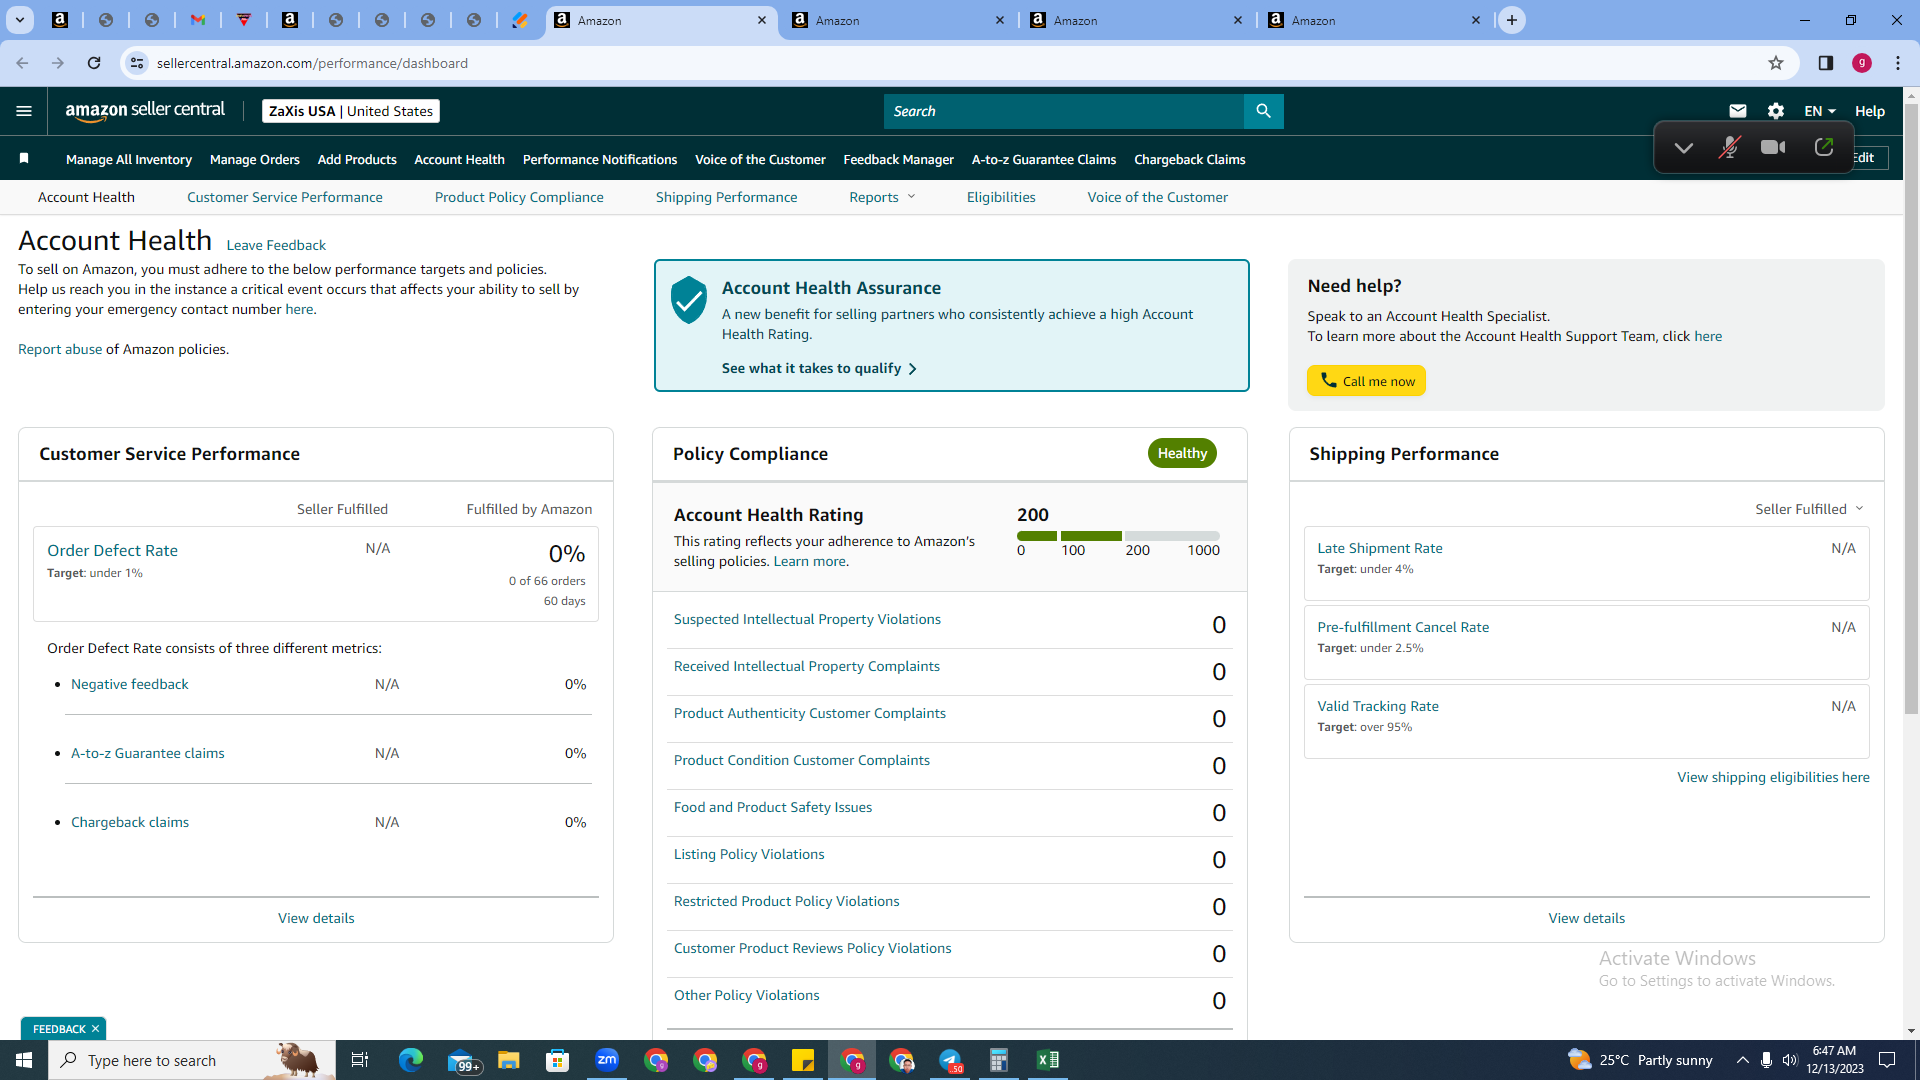Open the Leave Feedback link
The image size is (1920, 1080).
click(276, 245)
